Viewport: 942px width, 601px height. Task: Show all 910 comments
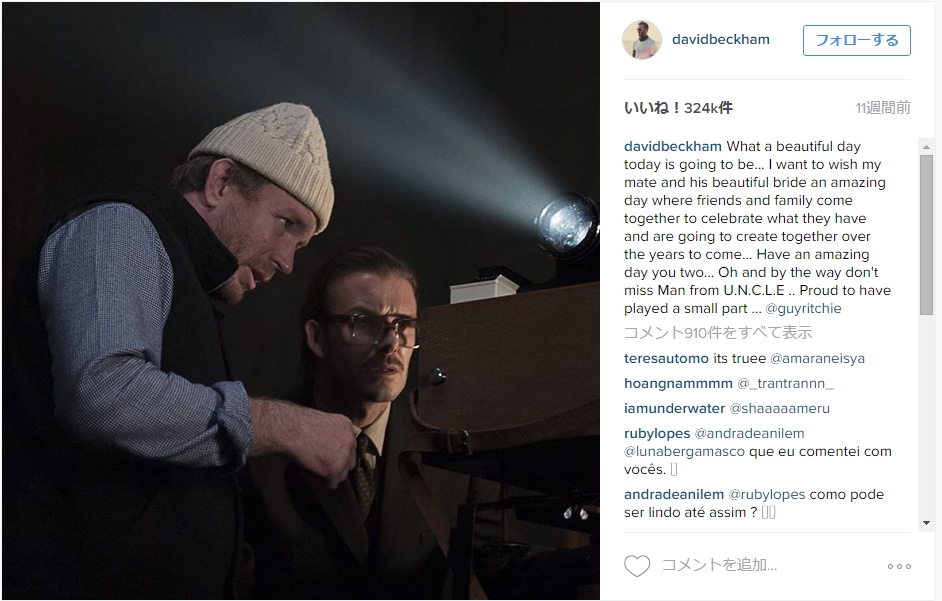click(x=718, y=332)
